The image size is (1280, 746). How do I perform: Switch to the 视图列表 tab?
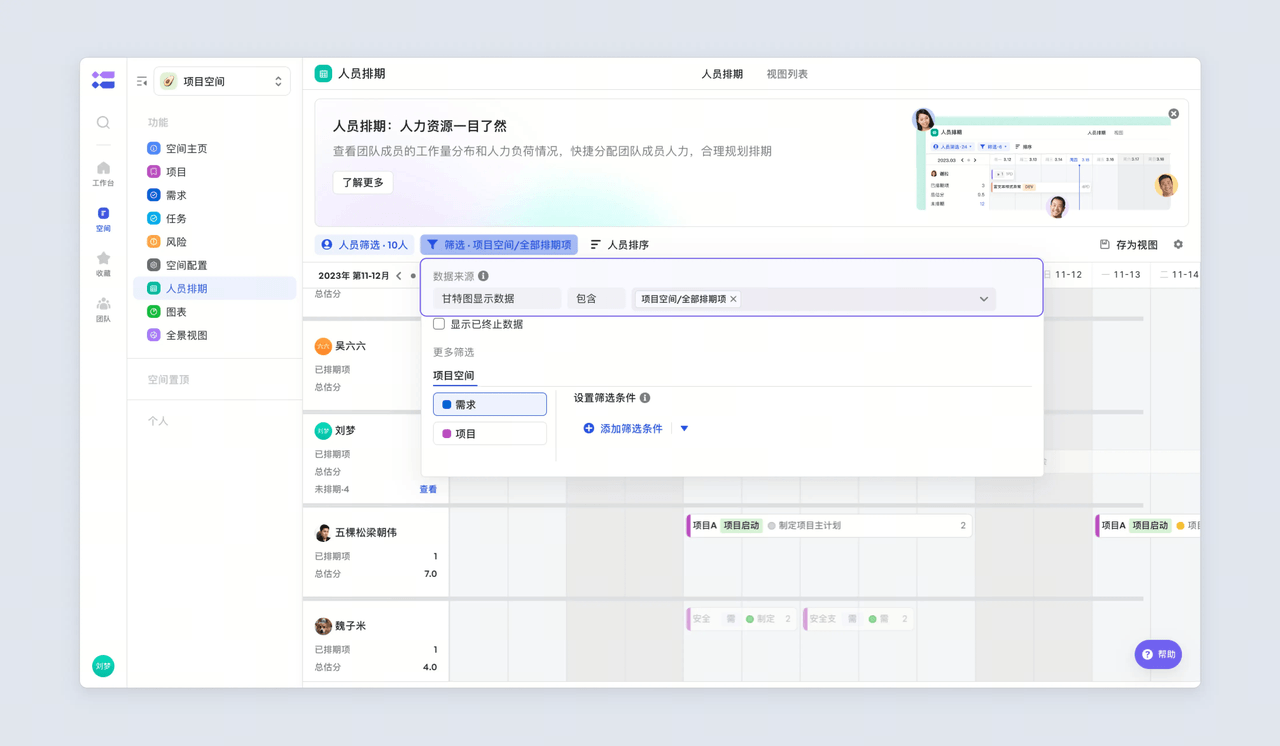[x=787, y=74]
